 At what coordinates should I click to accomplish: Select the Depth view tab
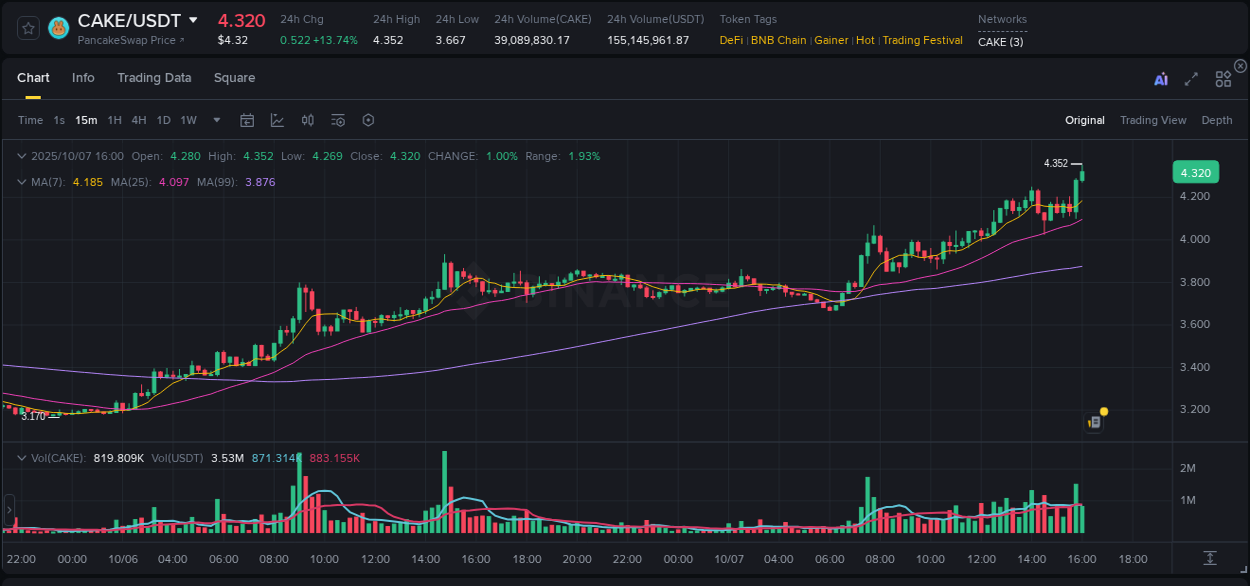point(1217,120)
